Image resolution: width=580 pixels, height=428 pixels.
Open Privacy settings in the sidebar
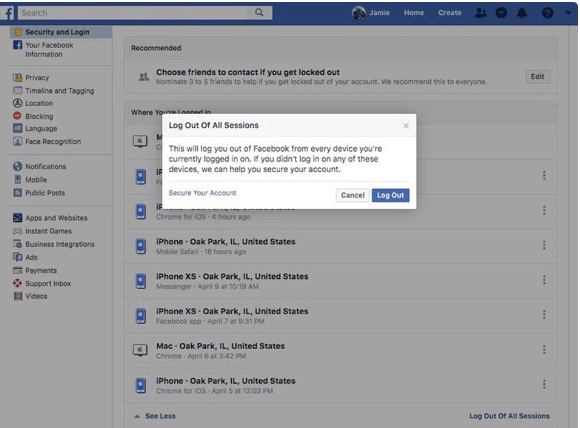click(x=37, y=78)
